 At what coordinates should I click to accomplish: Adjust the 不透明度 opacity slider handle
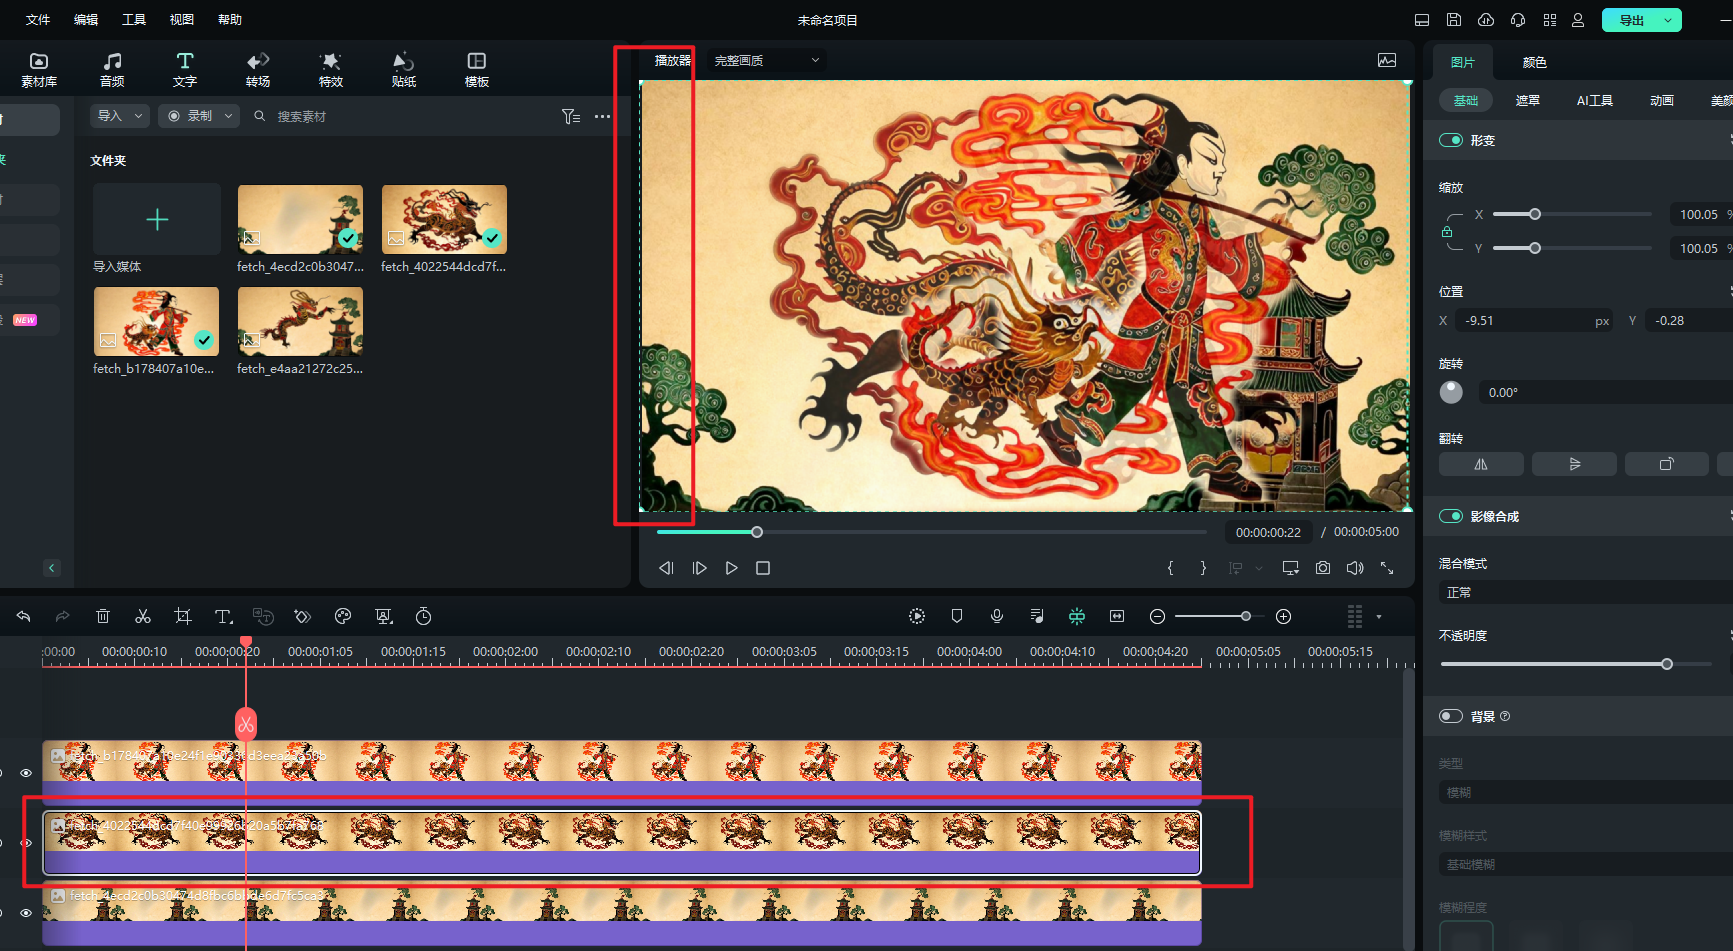1666,664
